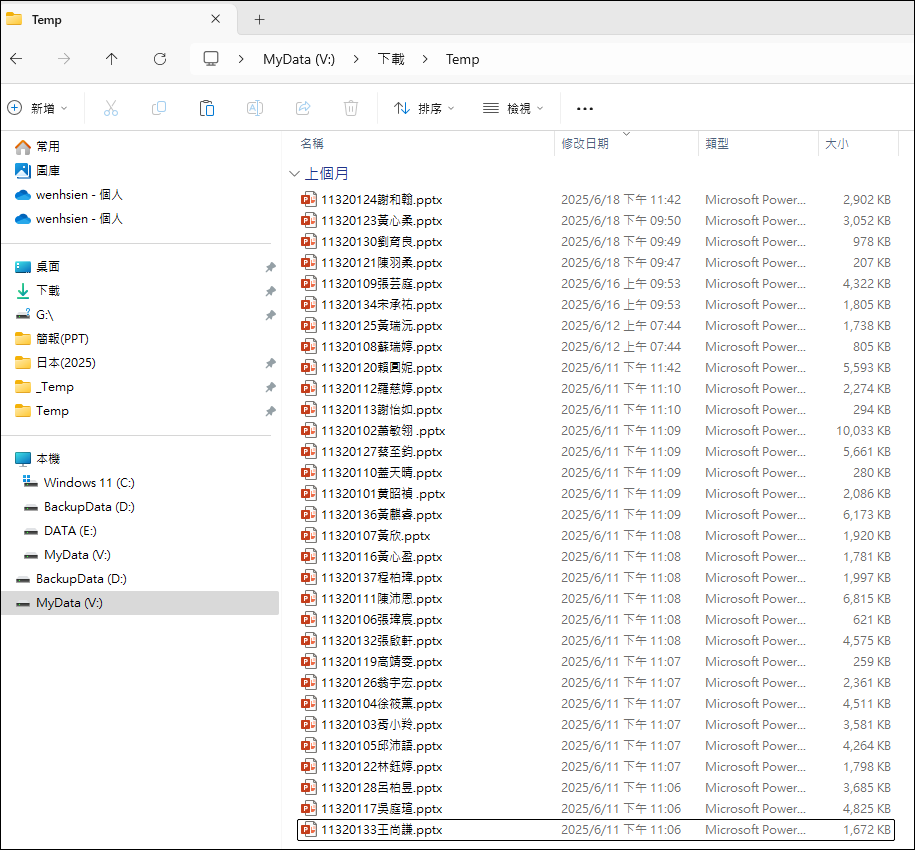Open the See more ellipsis menu
Screen dimensions: 915x850
[x=585, y=108]
